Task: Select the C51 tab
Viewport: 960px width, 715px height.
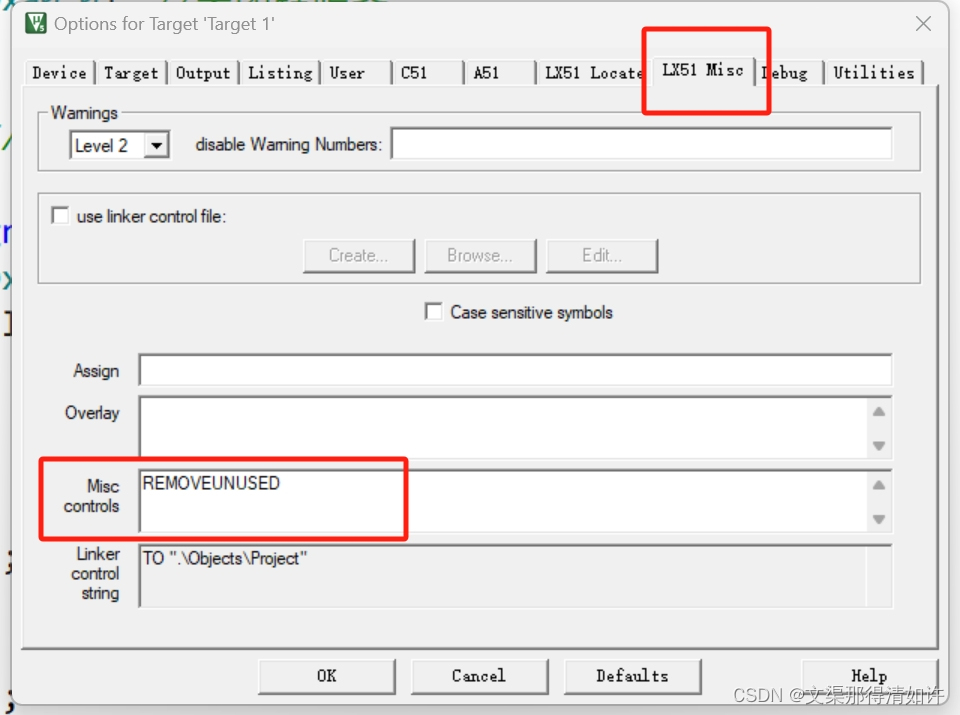Action: [429, 73]
